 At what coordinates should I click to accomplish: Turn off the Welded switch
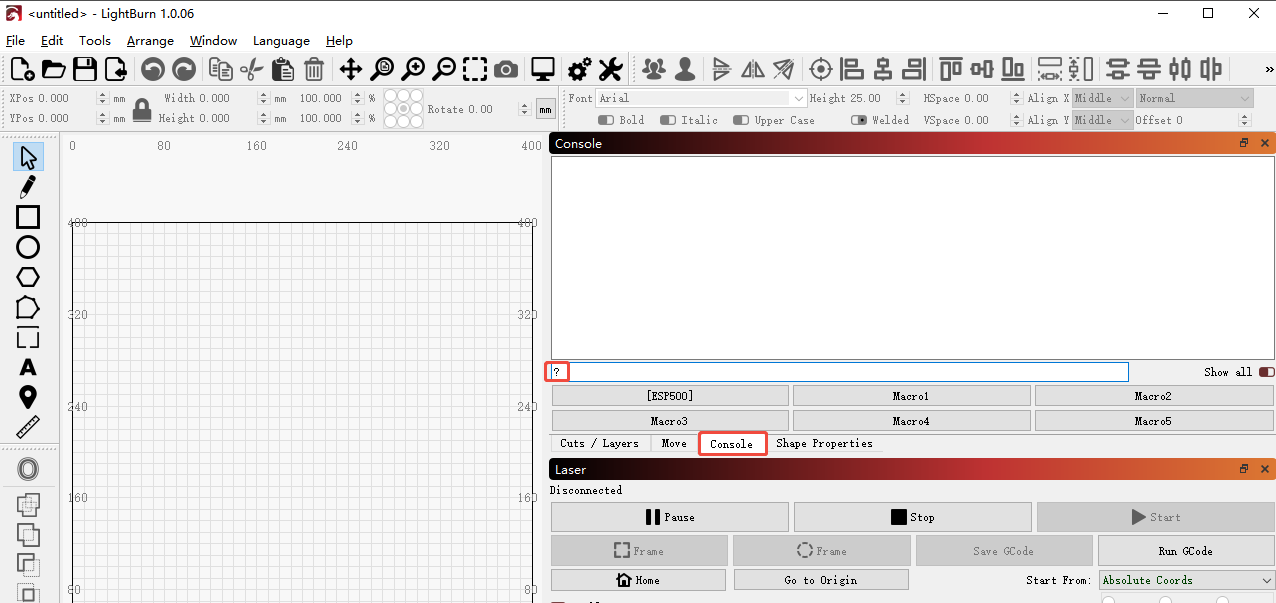[859, 120]
